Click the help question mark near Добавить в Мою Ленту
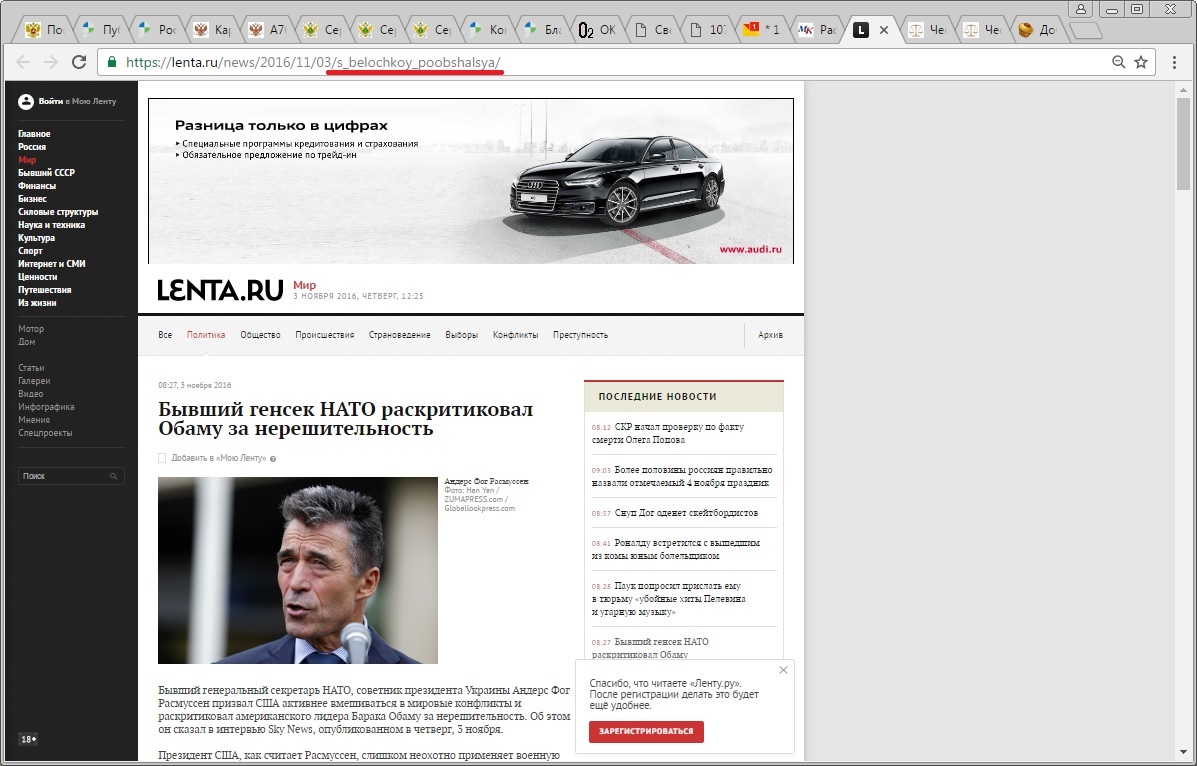This screenshot has width=1197, height=766. (x=273, y=459)
